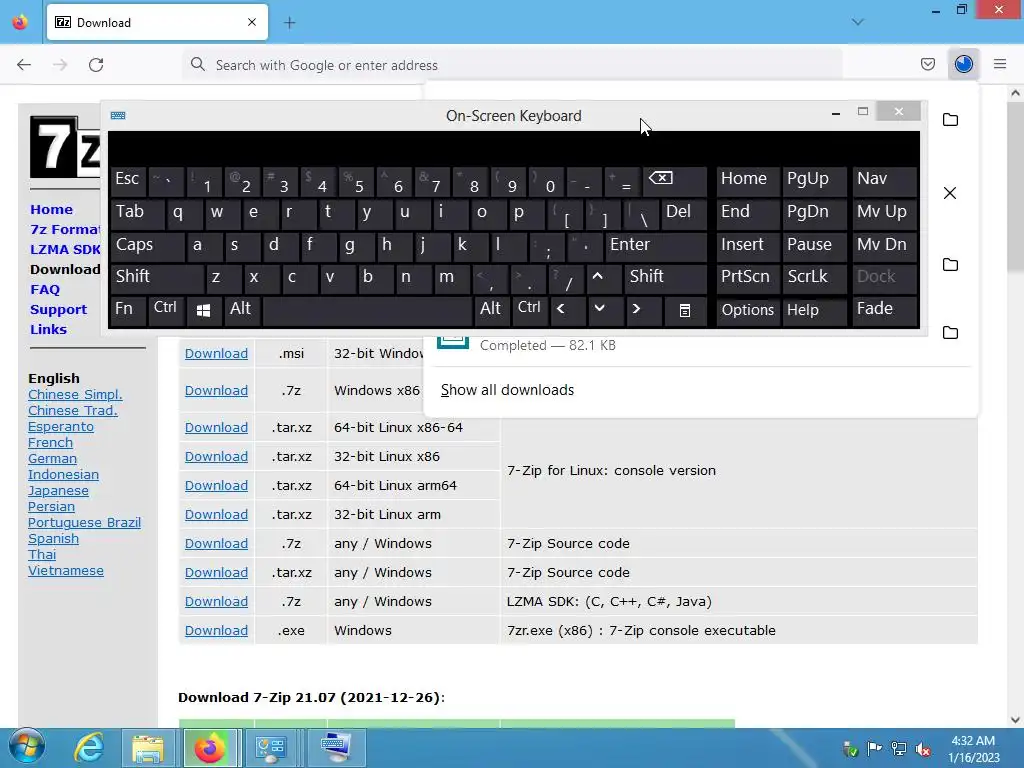The image size is (1024, 768).
Task: Open the Links sidebar item
Action: click(x=48, y=329)
